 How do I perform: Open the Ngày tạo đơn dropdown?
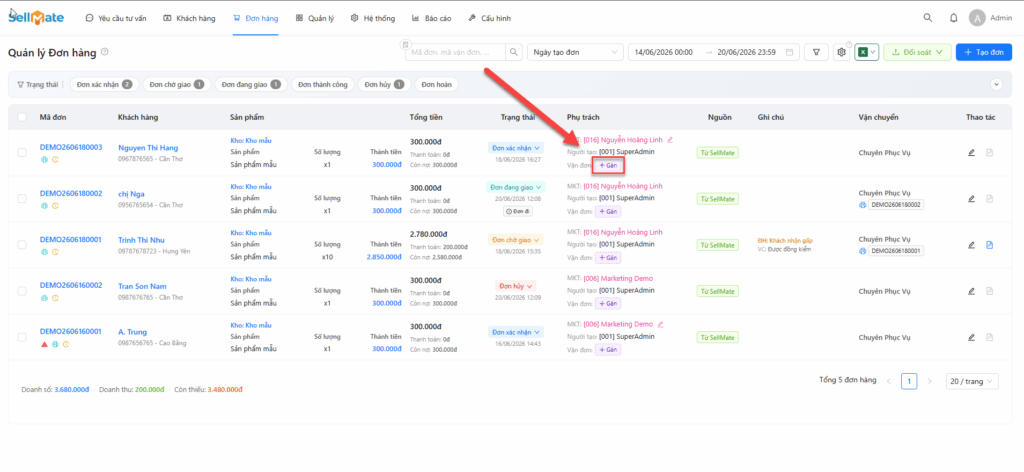[x=575, y=52]
